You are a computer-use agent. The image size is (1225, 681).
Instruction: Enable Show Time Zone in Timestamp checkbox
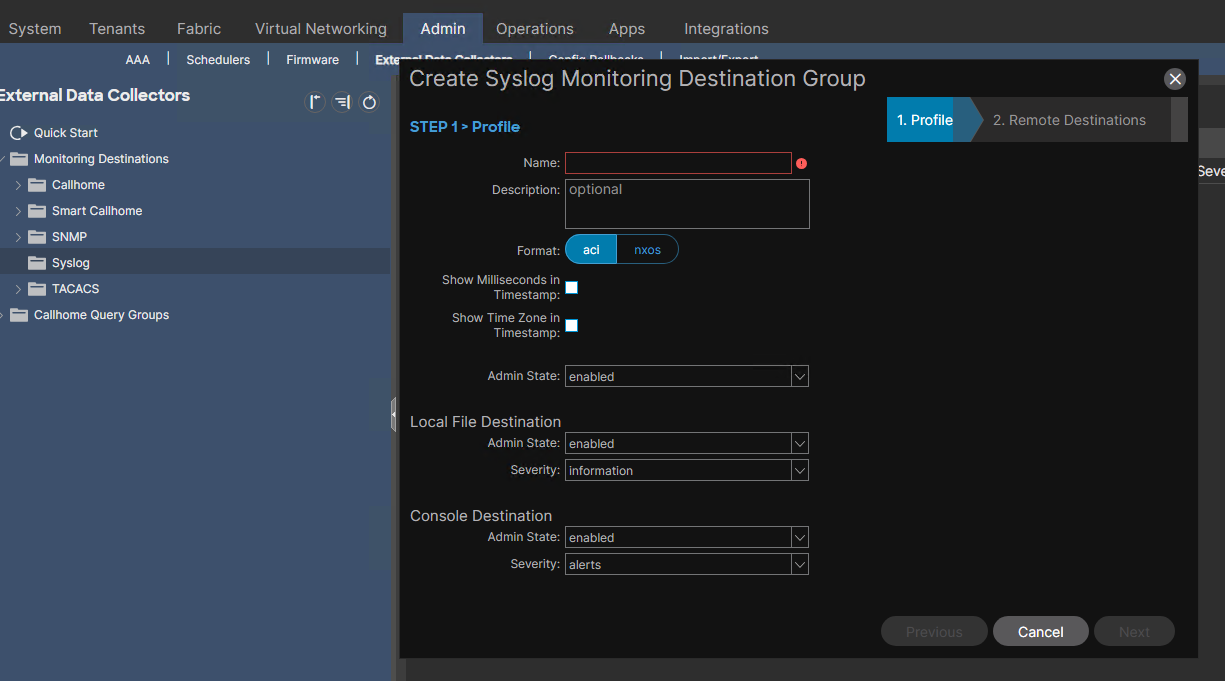[572, 326]
